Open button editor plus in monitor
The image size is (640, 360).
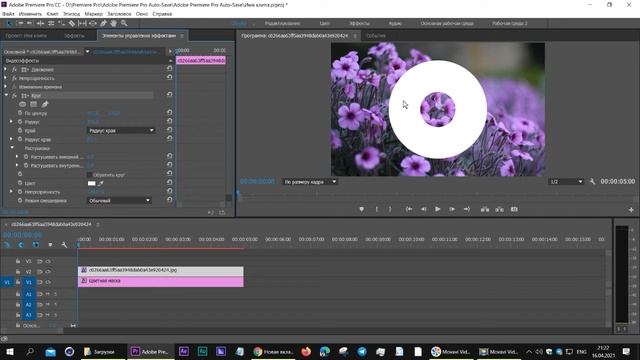pos(631,209)
